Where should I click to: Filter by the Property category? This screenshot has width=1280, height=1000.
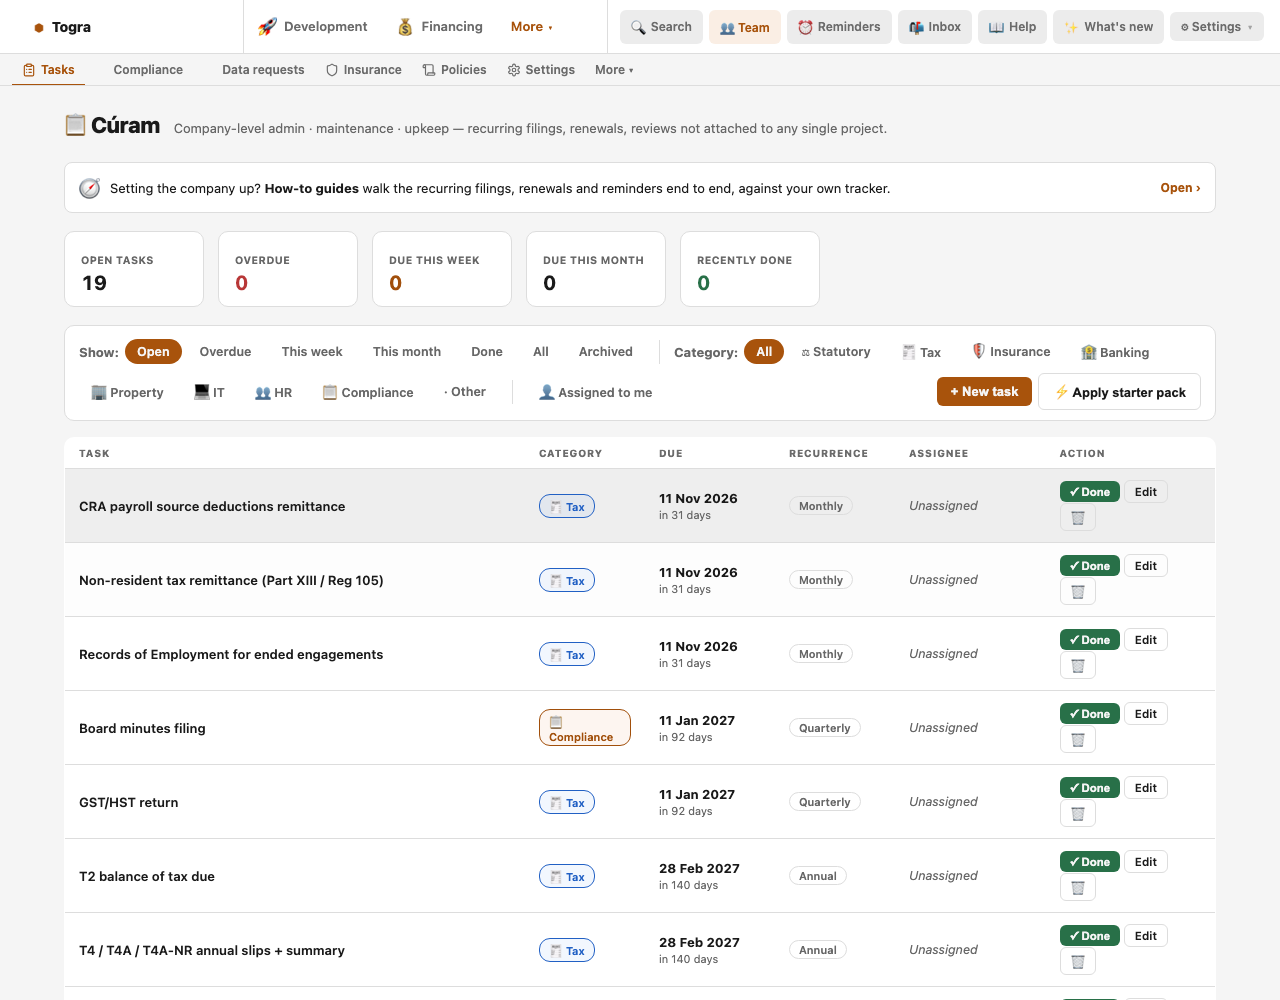tap(127, 393)
